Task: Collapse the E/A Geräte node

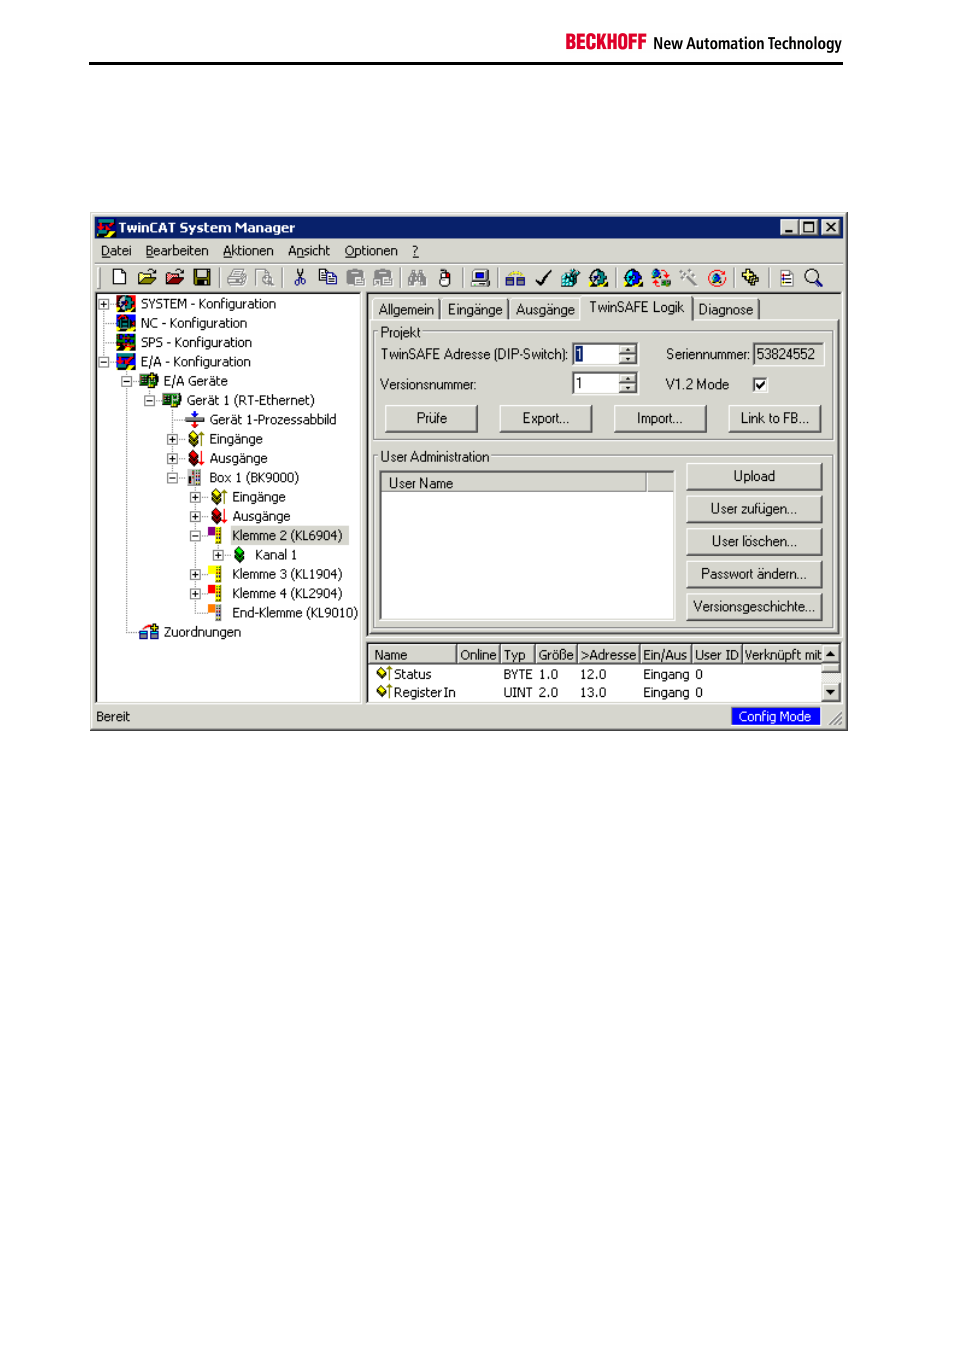Action: [126, 381]
